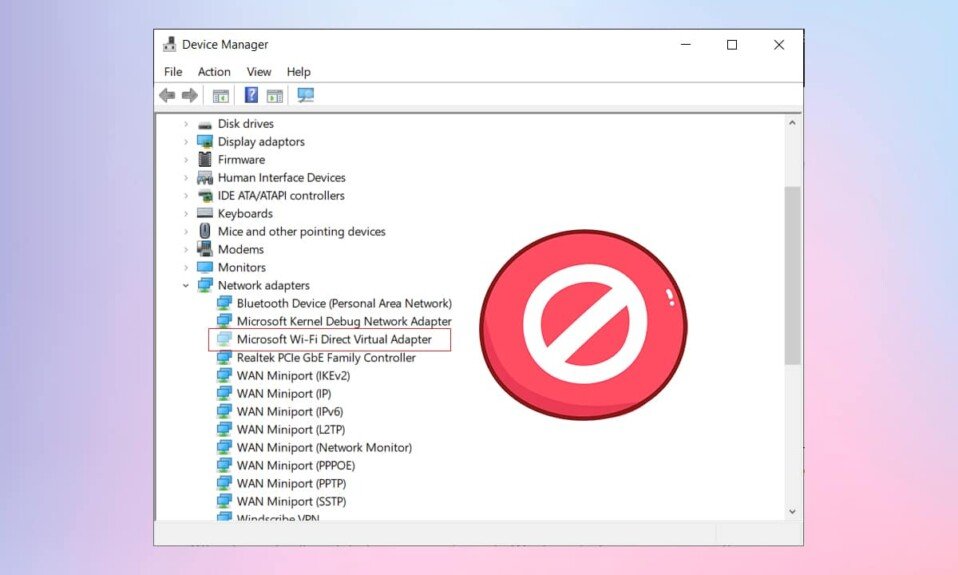Collapse the Network adapters category
The height and width of the screenshot is (575, 958).
pyautogui.click(x=186, y=286)
